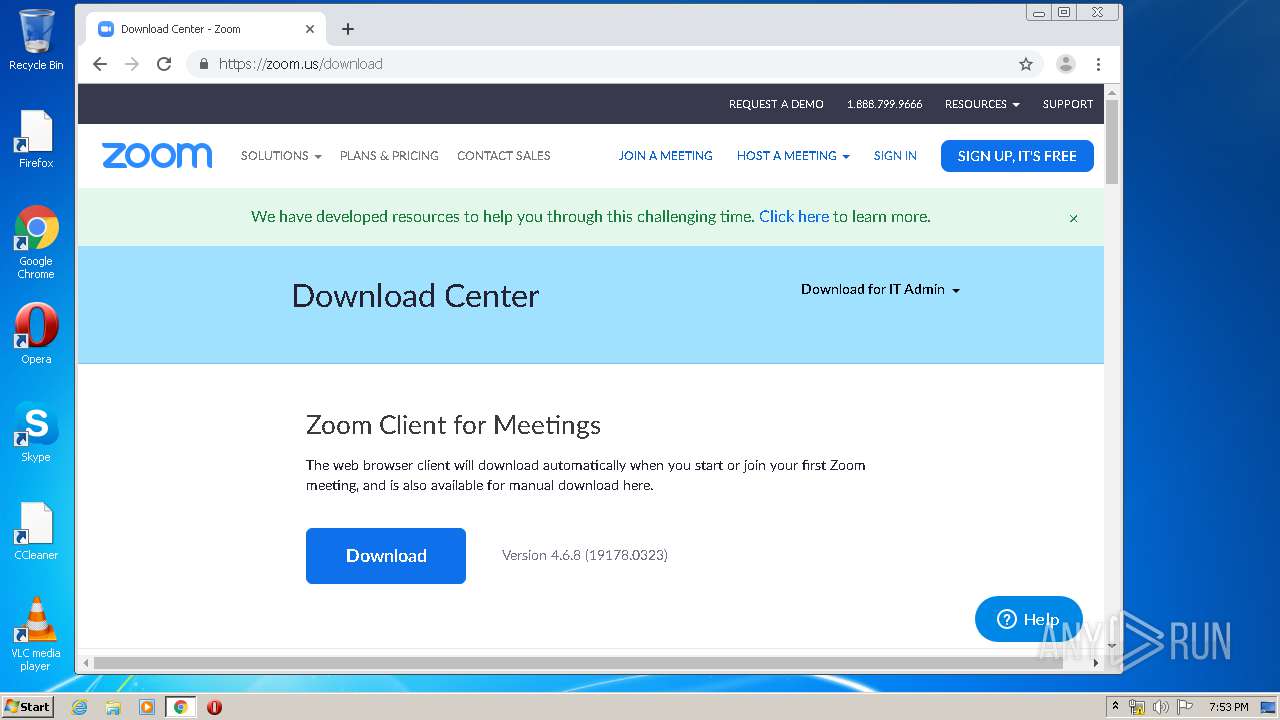This screenshot has width=1280, height=720.
Task: Click the Version 4.6.8 text
Action: click(x=585, y=555)
